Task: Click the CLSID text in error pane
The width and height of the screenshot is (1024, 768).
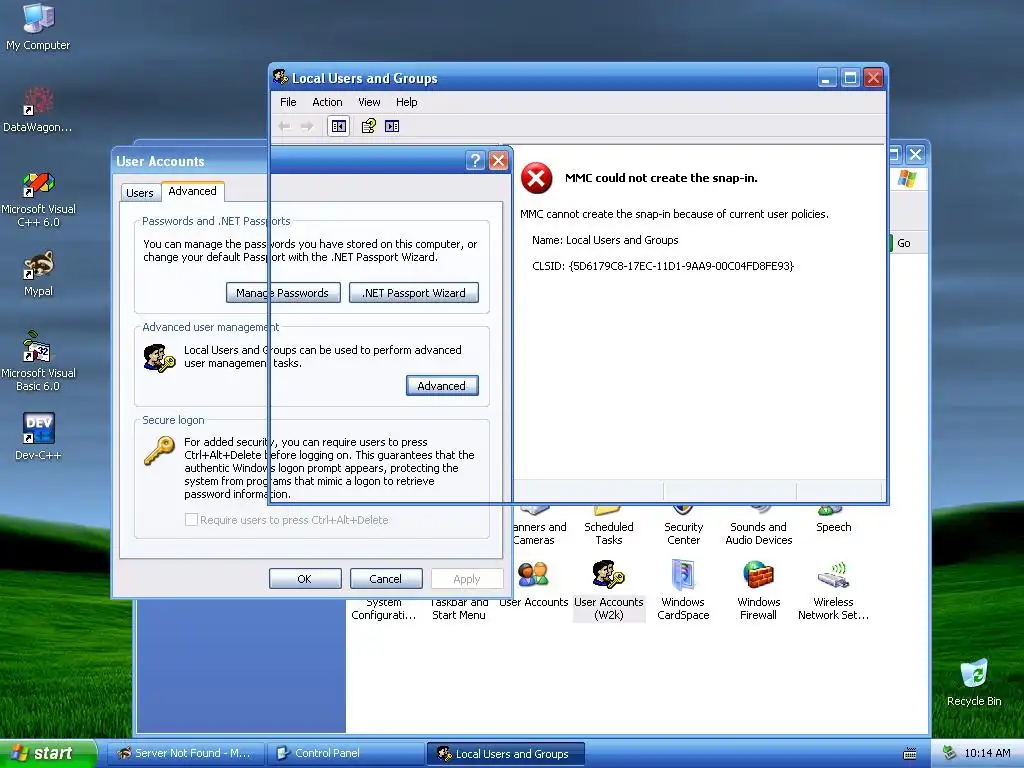Action: coord(663,266)
